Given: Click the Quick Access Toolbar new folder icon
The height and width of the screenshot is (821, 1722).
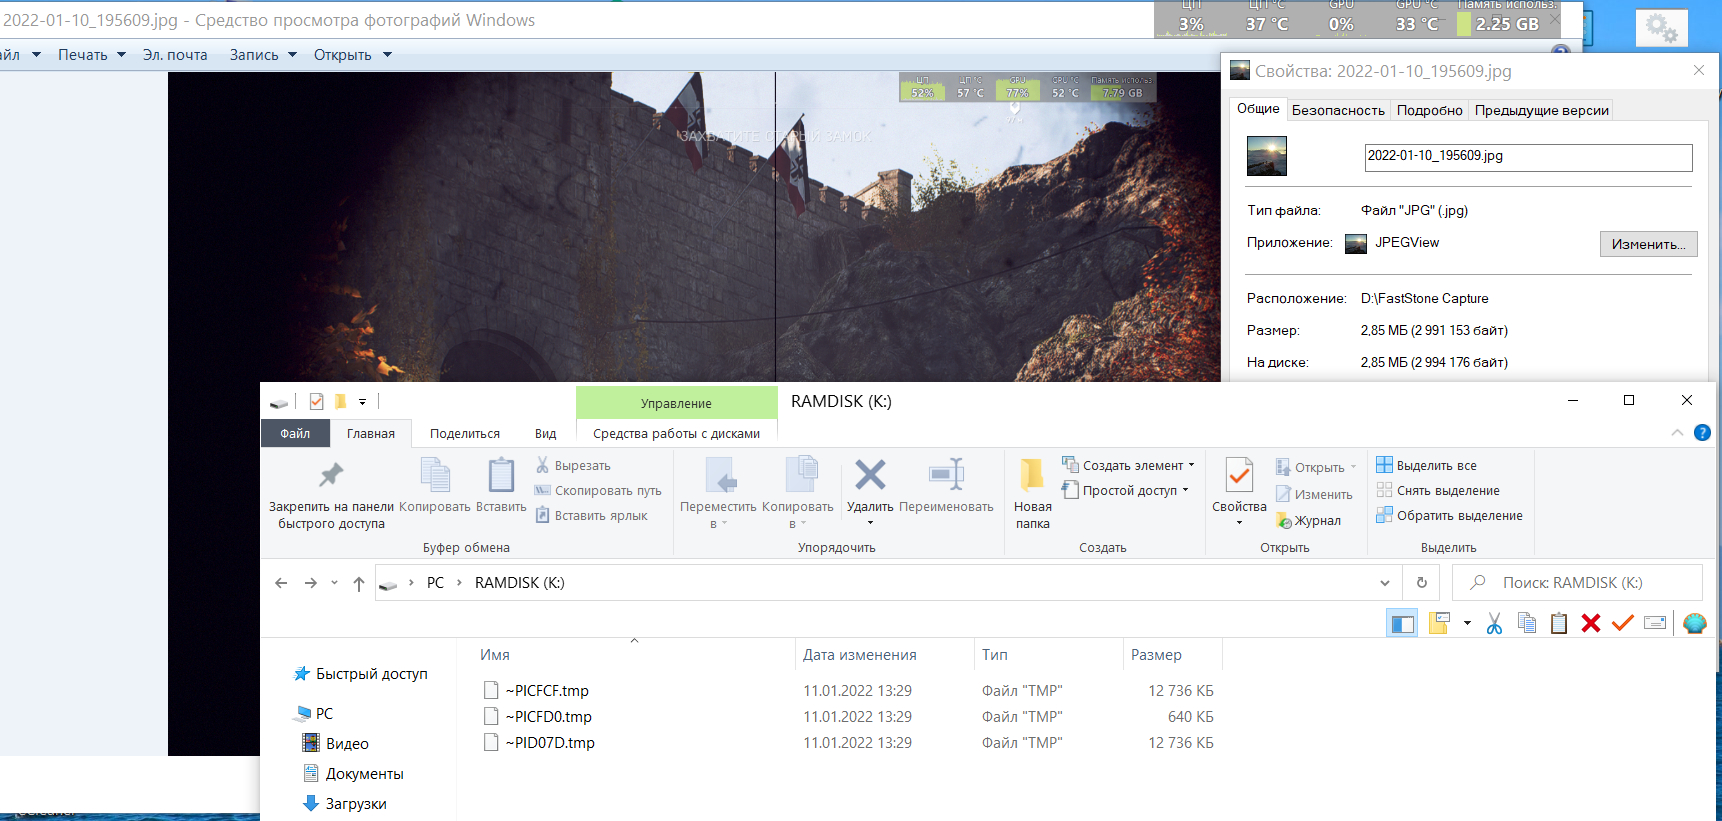Looking at the screenshot, I should tap(340, 402).
